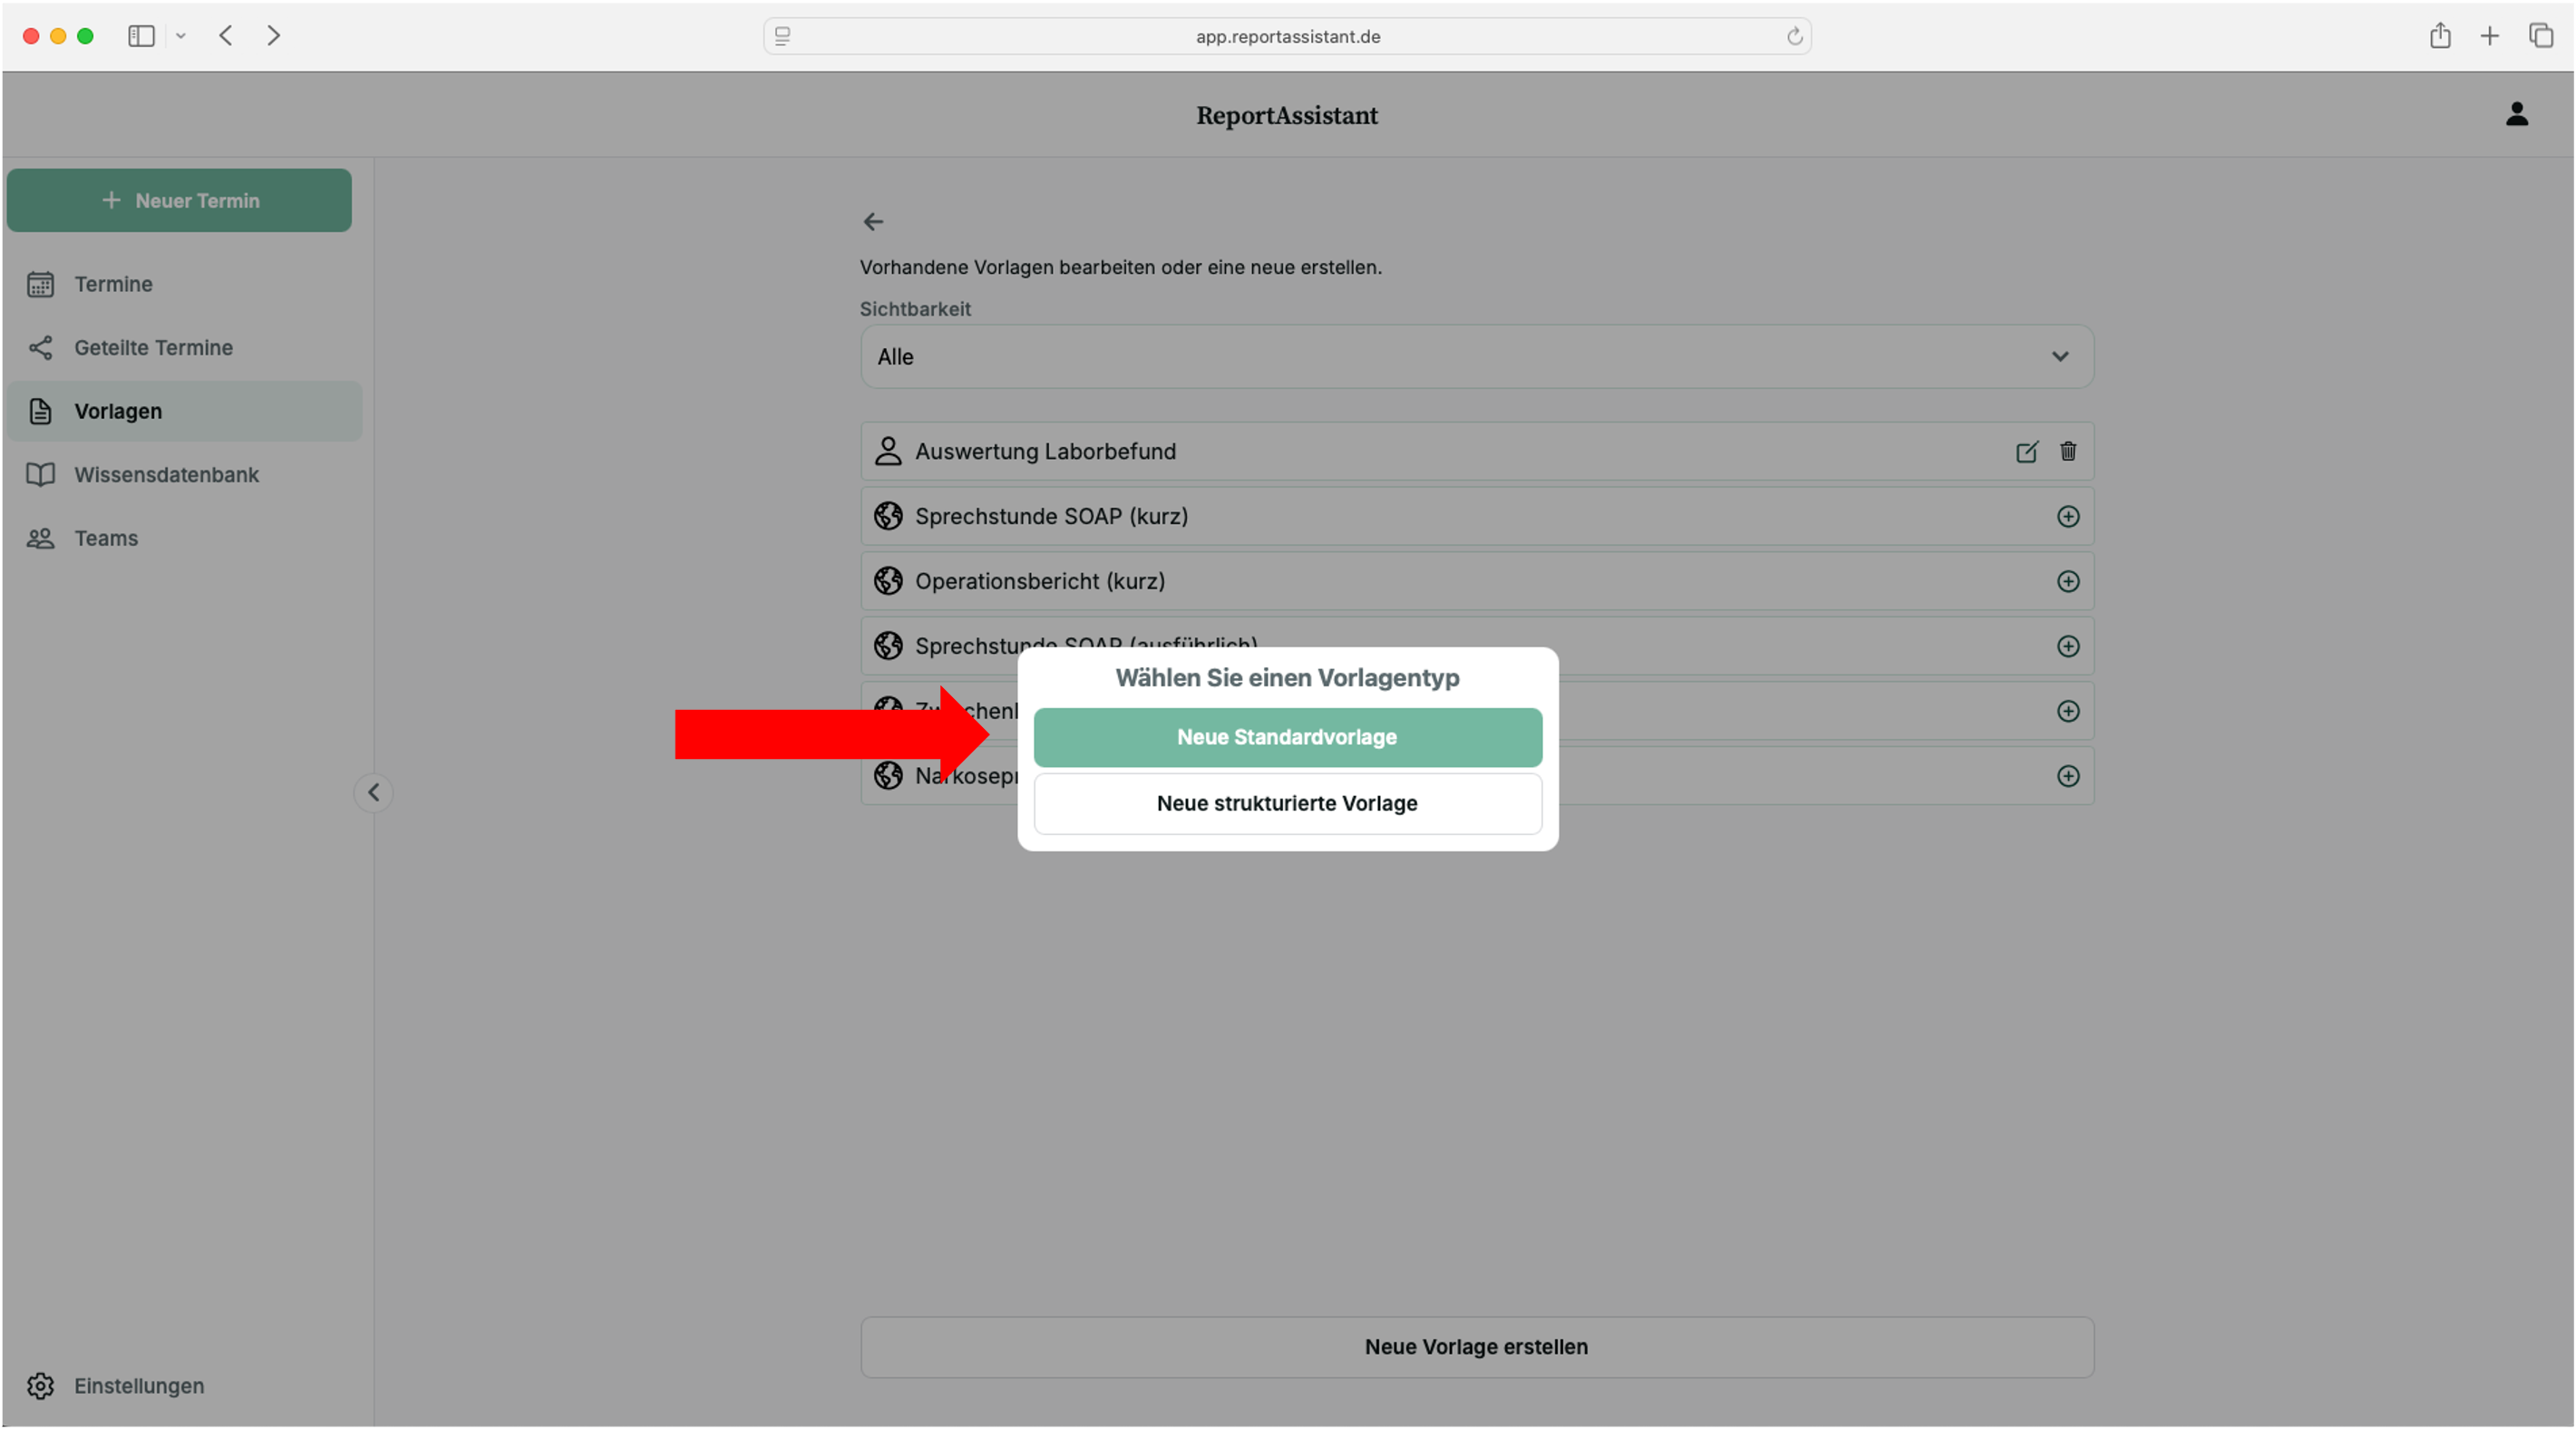Open the Sichtbarkeit dropdown showing Alle
This screenshot has height=1429, width=2576.
(x=1476, y=356)
